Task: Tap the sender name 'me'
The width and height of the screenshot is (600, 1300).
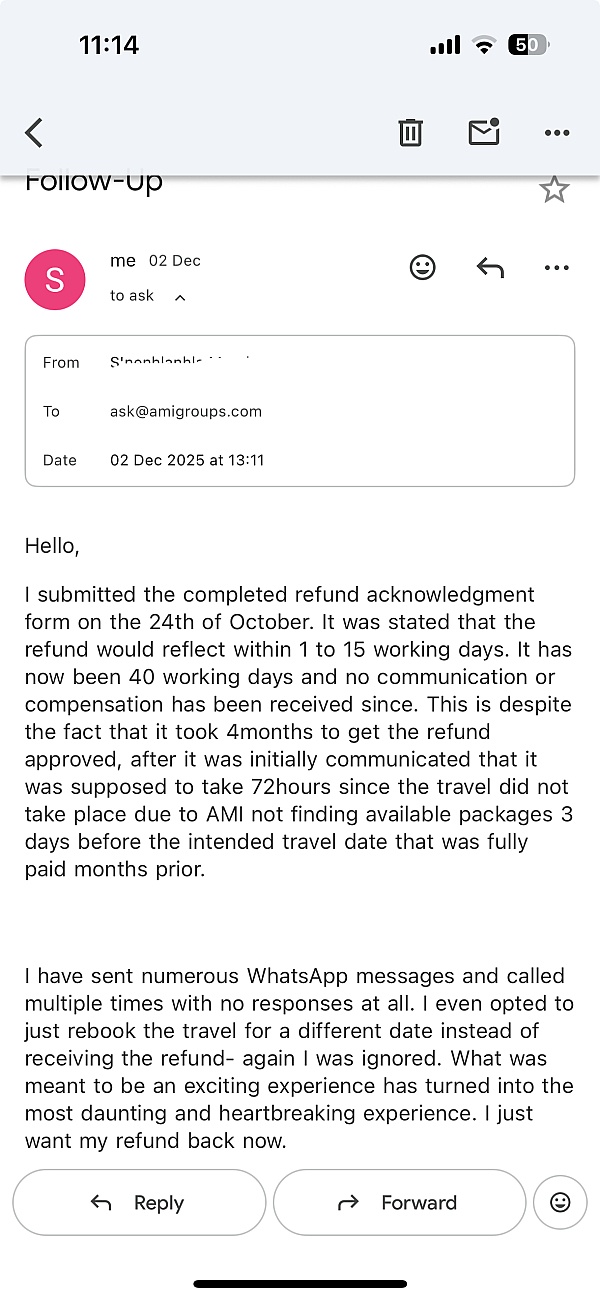Action: pos(123,260)
